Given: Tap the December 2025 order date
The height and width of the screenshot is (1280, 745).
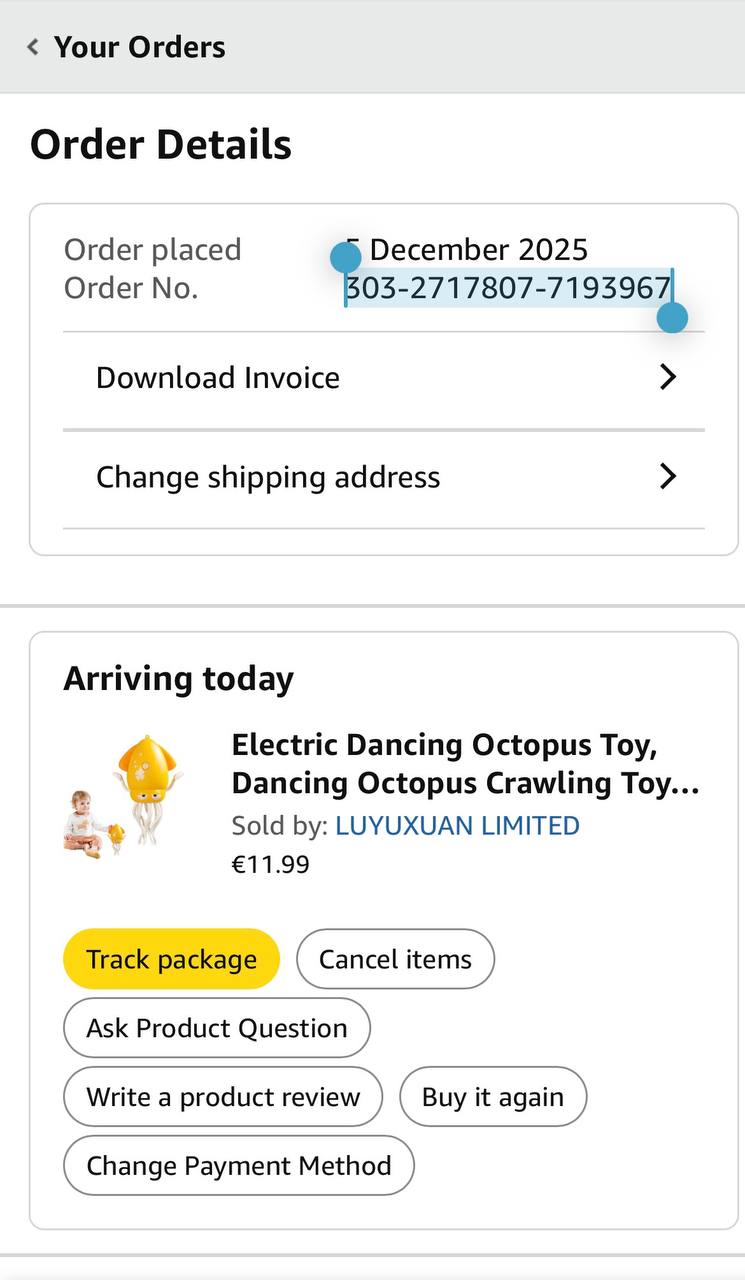Looking at the screenshot, I should (x=478, y=249).
